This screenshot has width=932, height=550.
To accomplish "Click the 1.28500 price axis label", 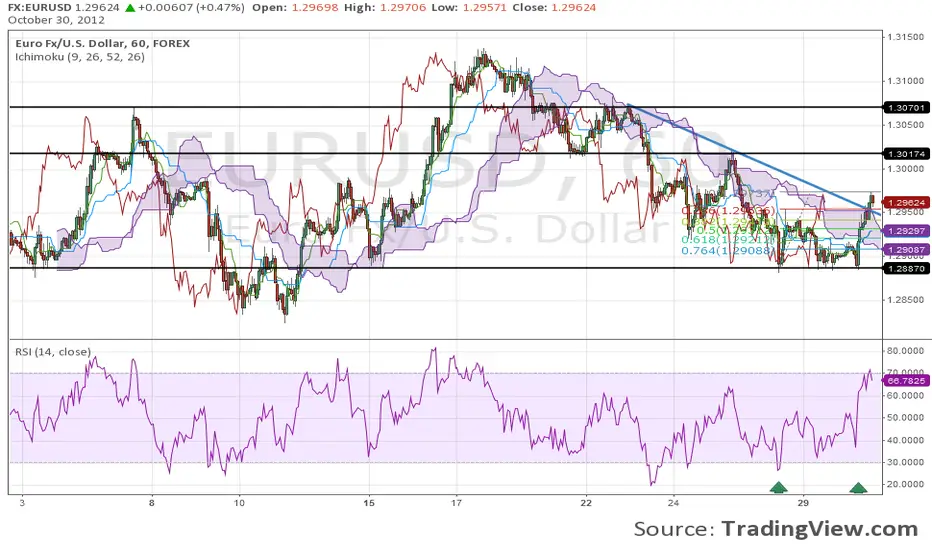I will click(x=906, y=300).
